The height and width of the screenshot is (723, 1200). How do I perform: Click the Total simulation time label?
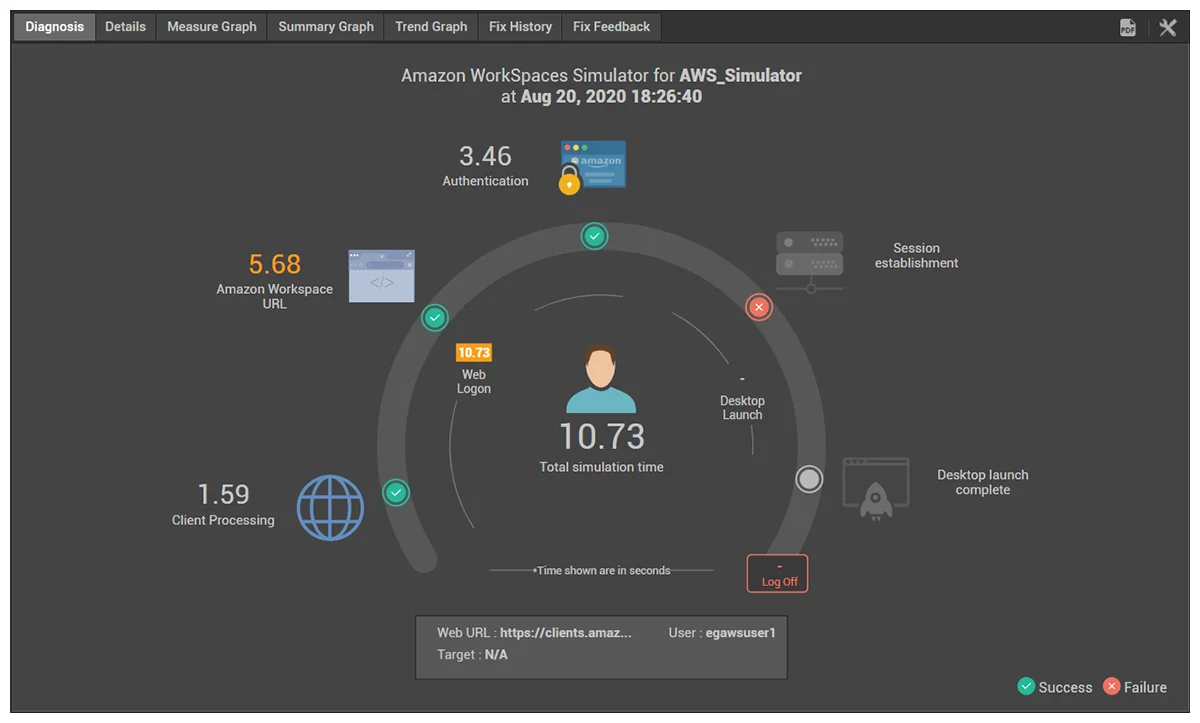tap(601, 467)
